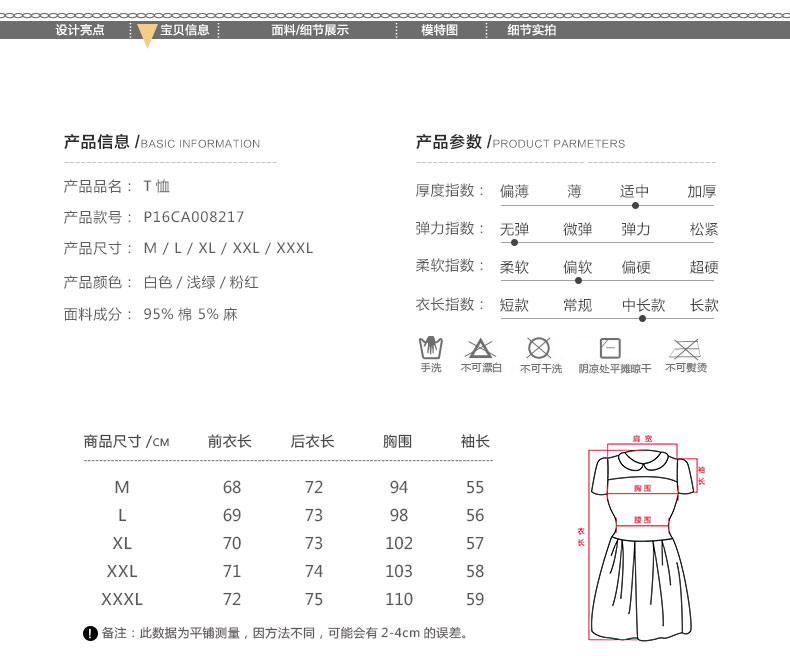Switch to 面料/细节展示 tab
The image size is (790, 656).
point(310,30)
